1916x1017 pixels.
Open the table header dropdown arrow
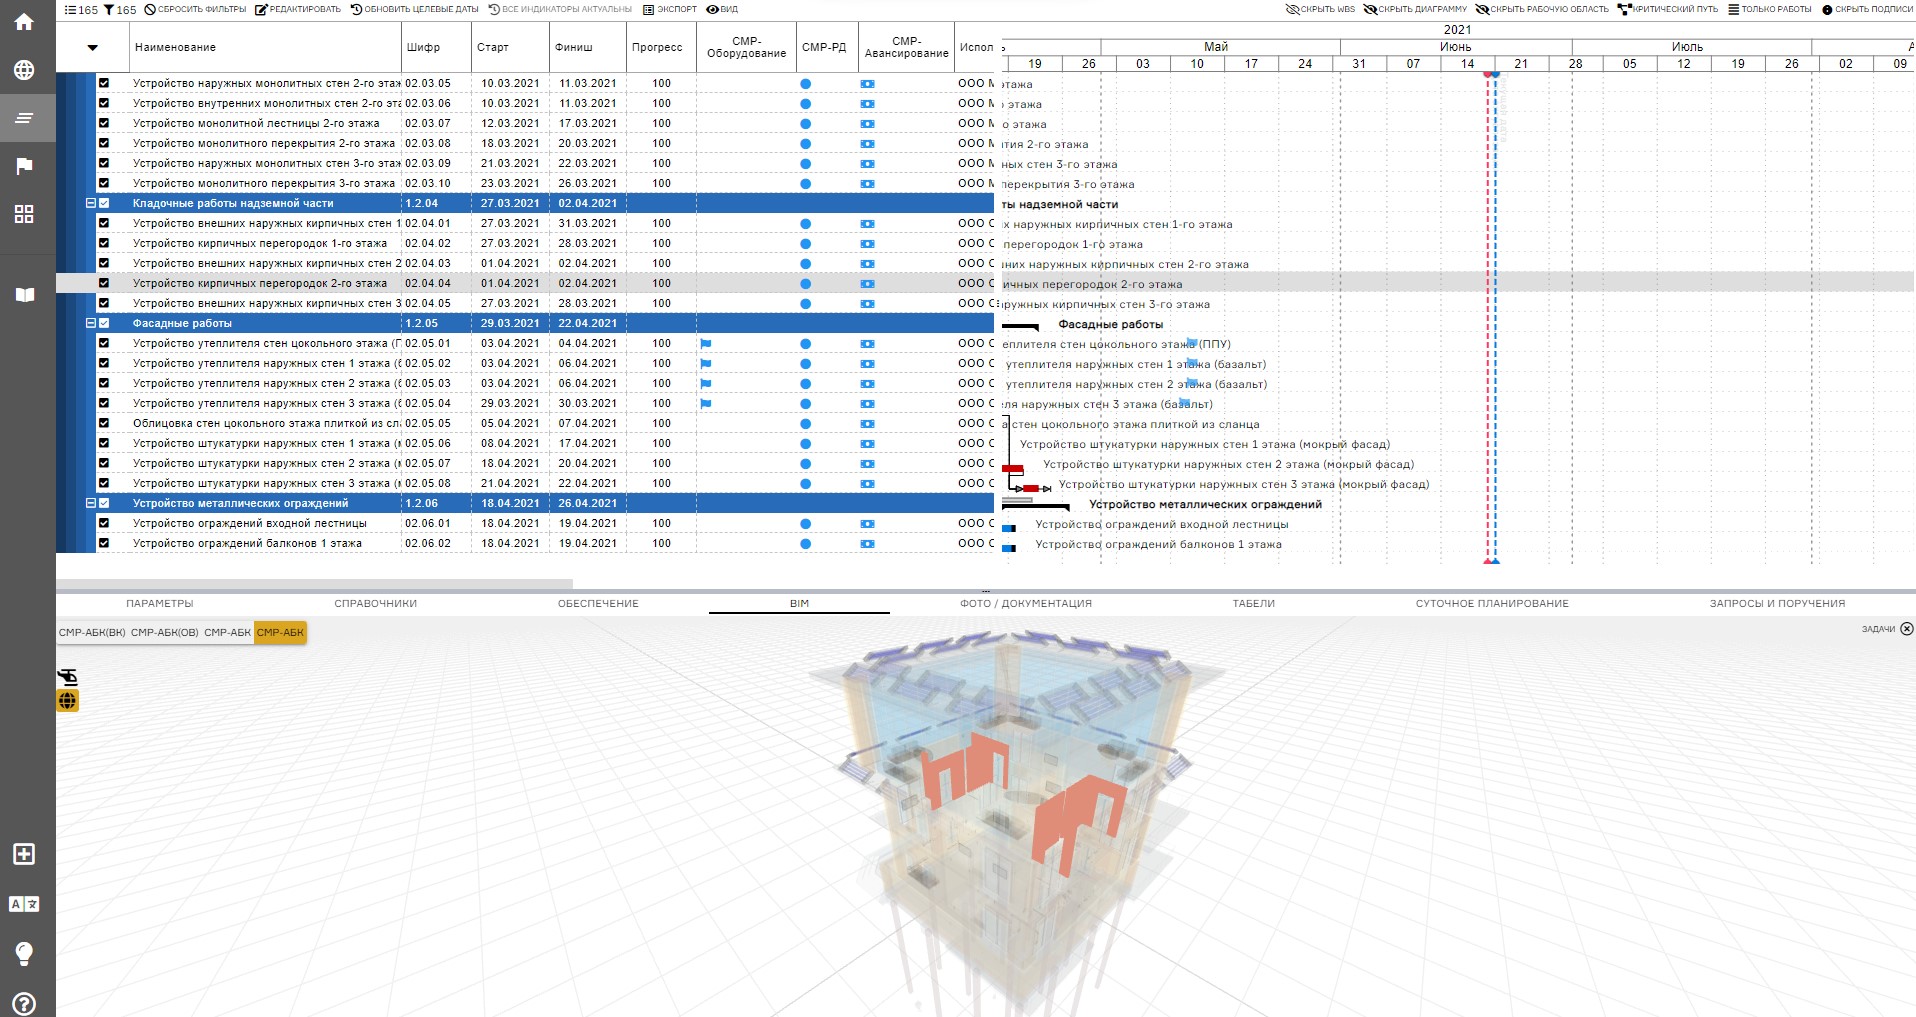93,47
